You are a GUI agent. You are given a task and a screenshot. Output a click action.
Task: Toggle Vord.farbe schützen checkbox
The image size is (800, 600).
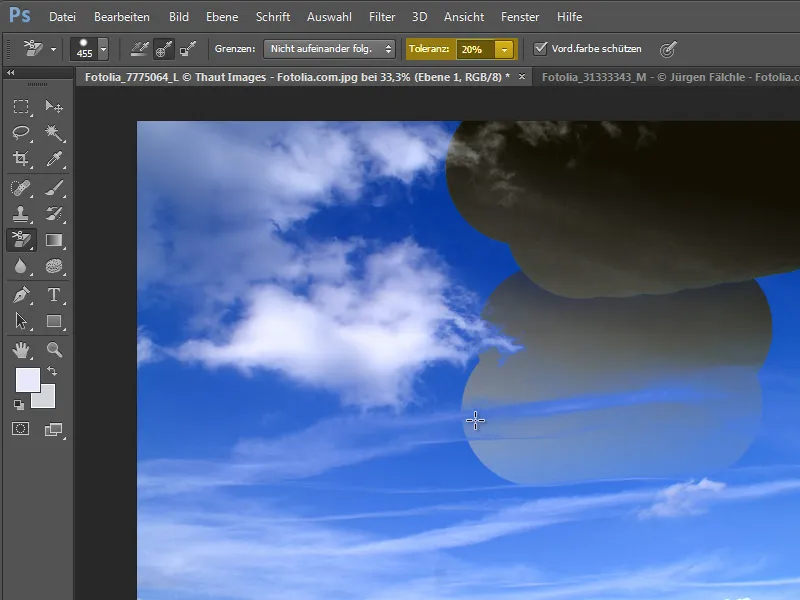coord(540,48)
